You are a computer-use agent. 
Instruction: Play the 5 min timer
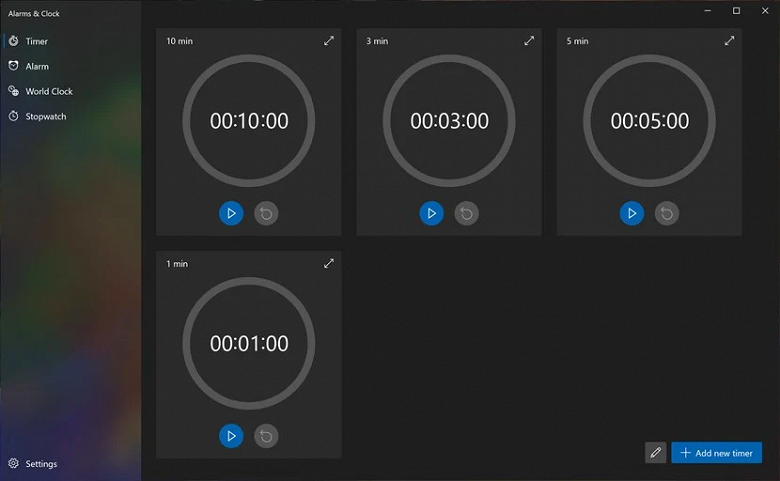coord(631,213)
